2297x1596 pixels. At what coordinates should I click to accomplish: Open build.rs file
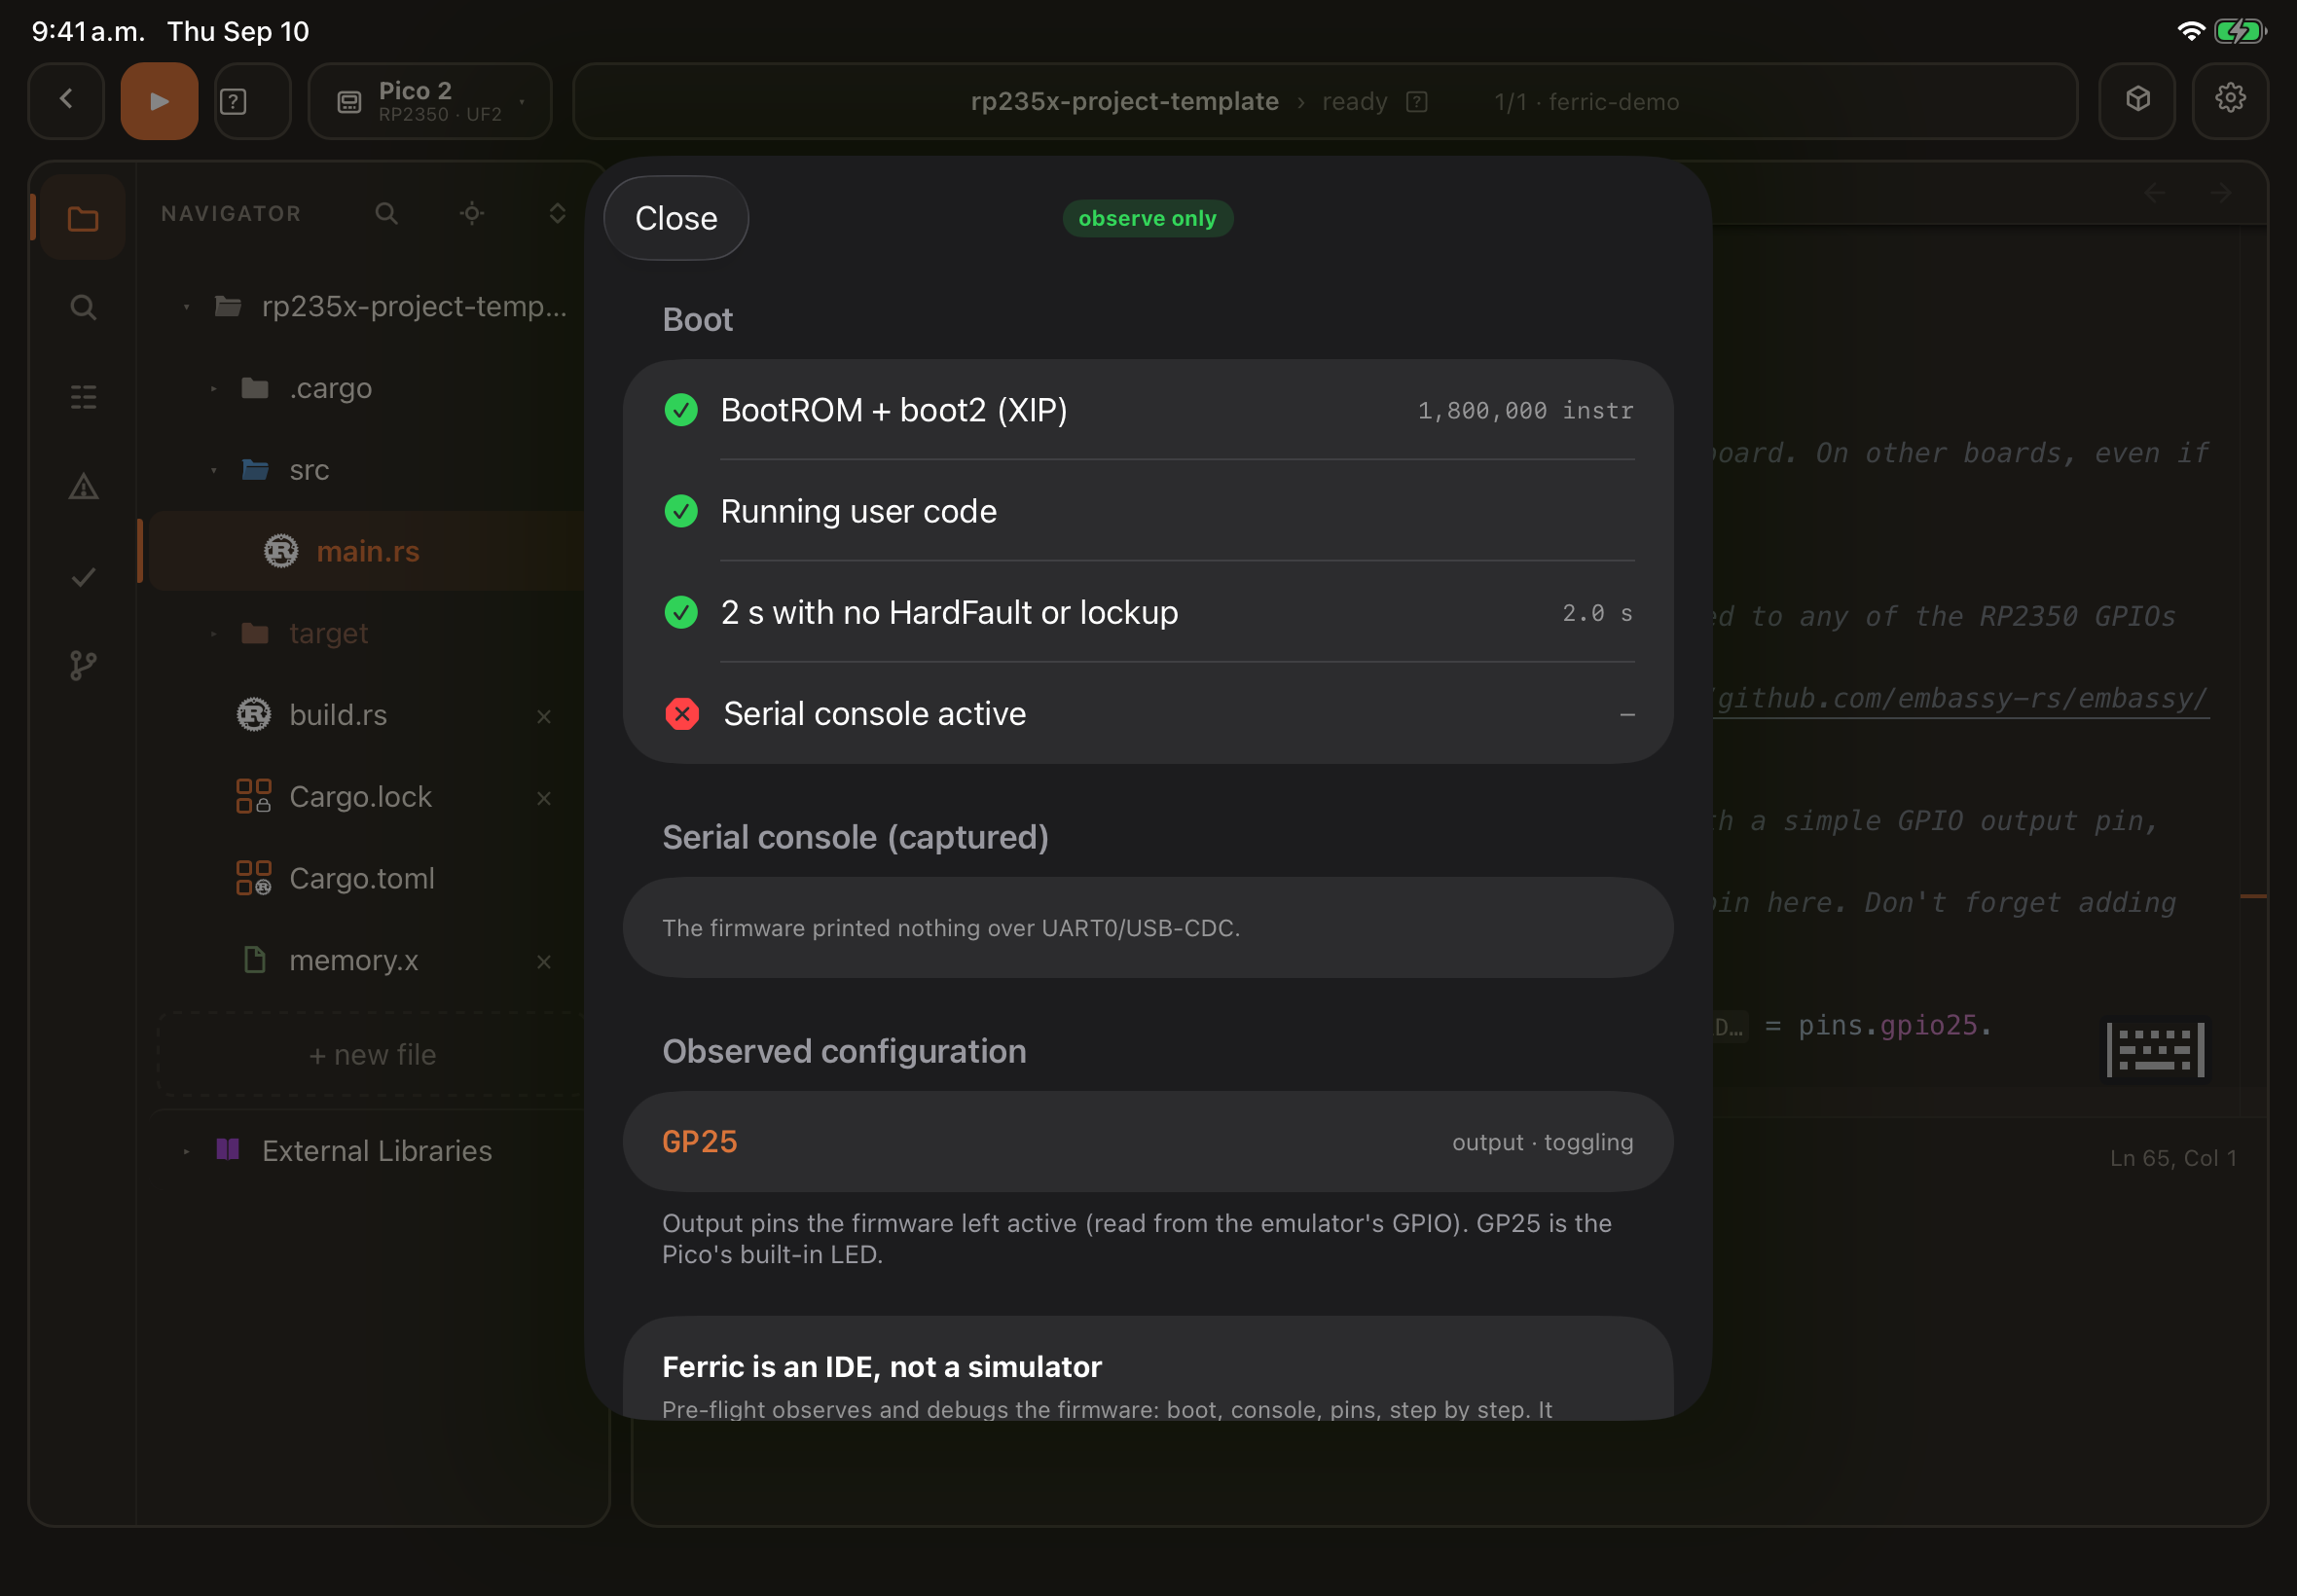point(338,715)
